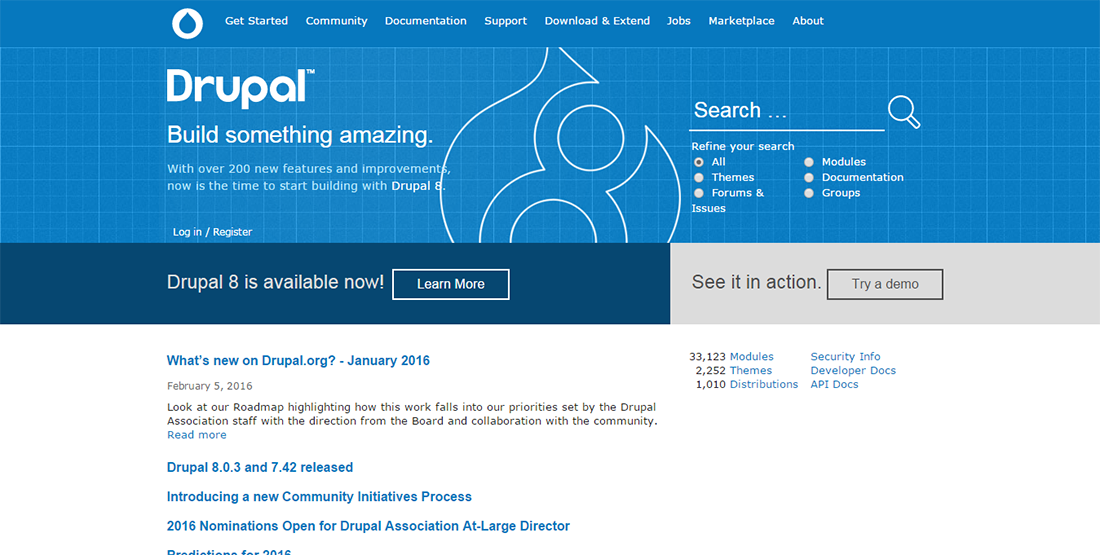Open the Jobs nav item
Screen dimensions: 1100x555
tap(678, 21)
